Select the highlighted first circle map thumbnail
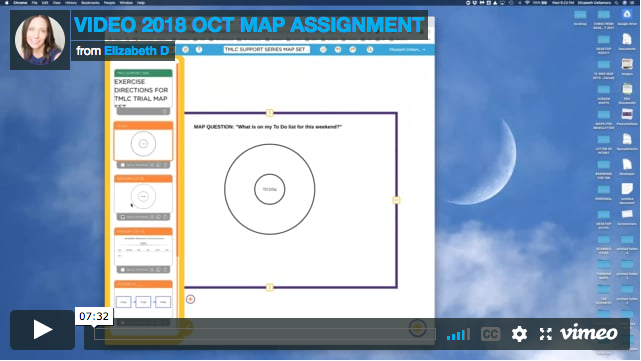641x361 pixels. [143, 141]
